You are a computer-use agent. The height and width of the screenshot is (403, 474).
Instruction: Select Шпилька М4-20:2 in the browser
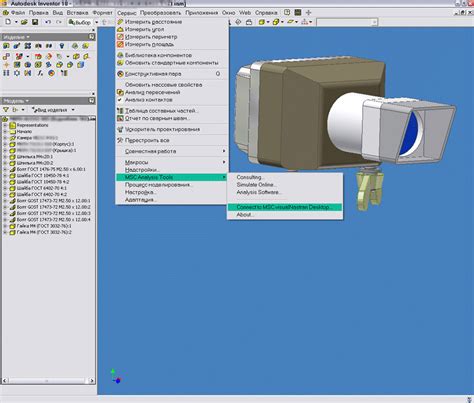click(x=35, y=163)
